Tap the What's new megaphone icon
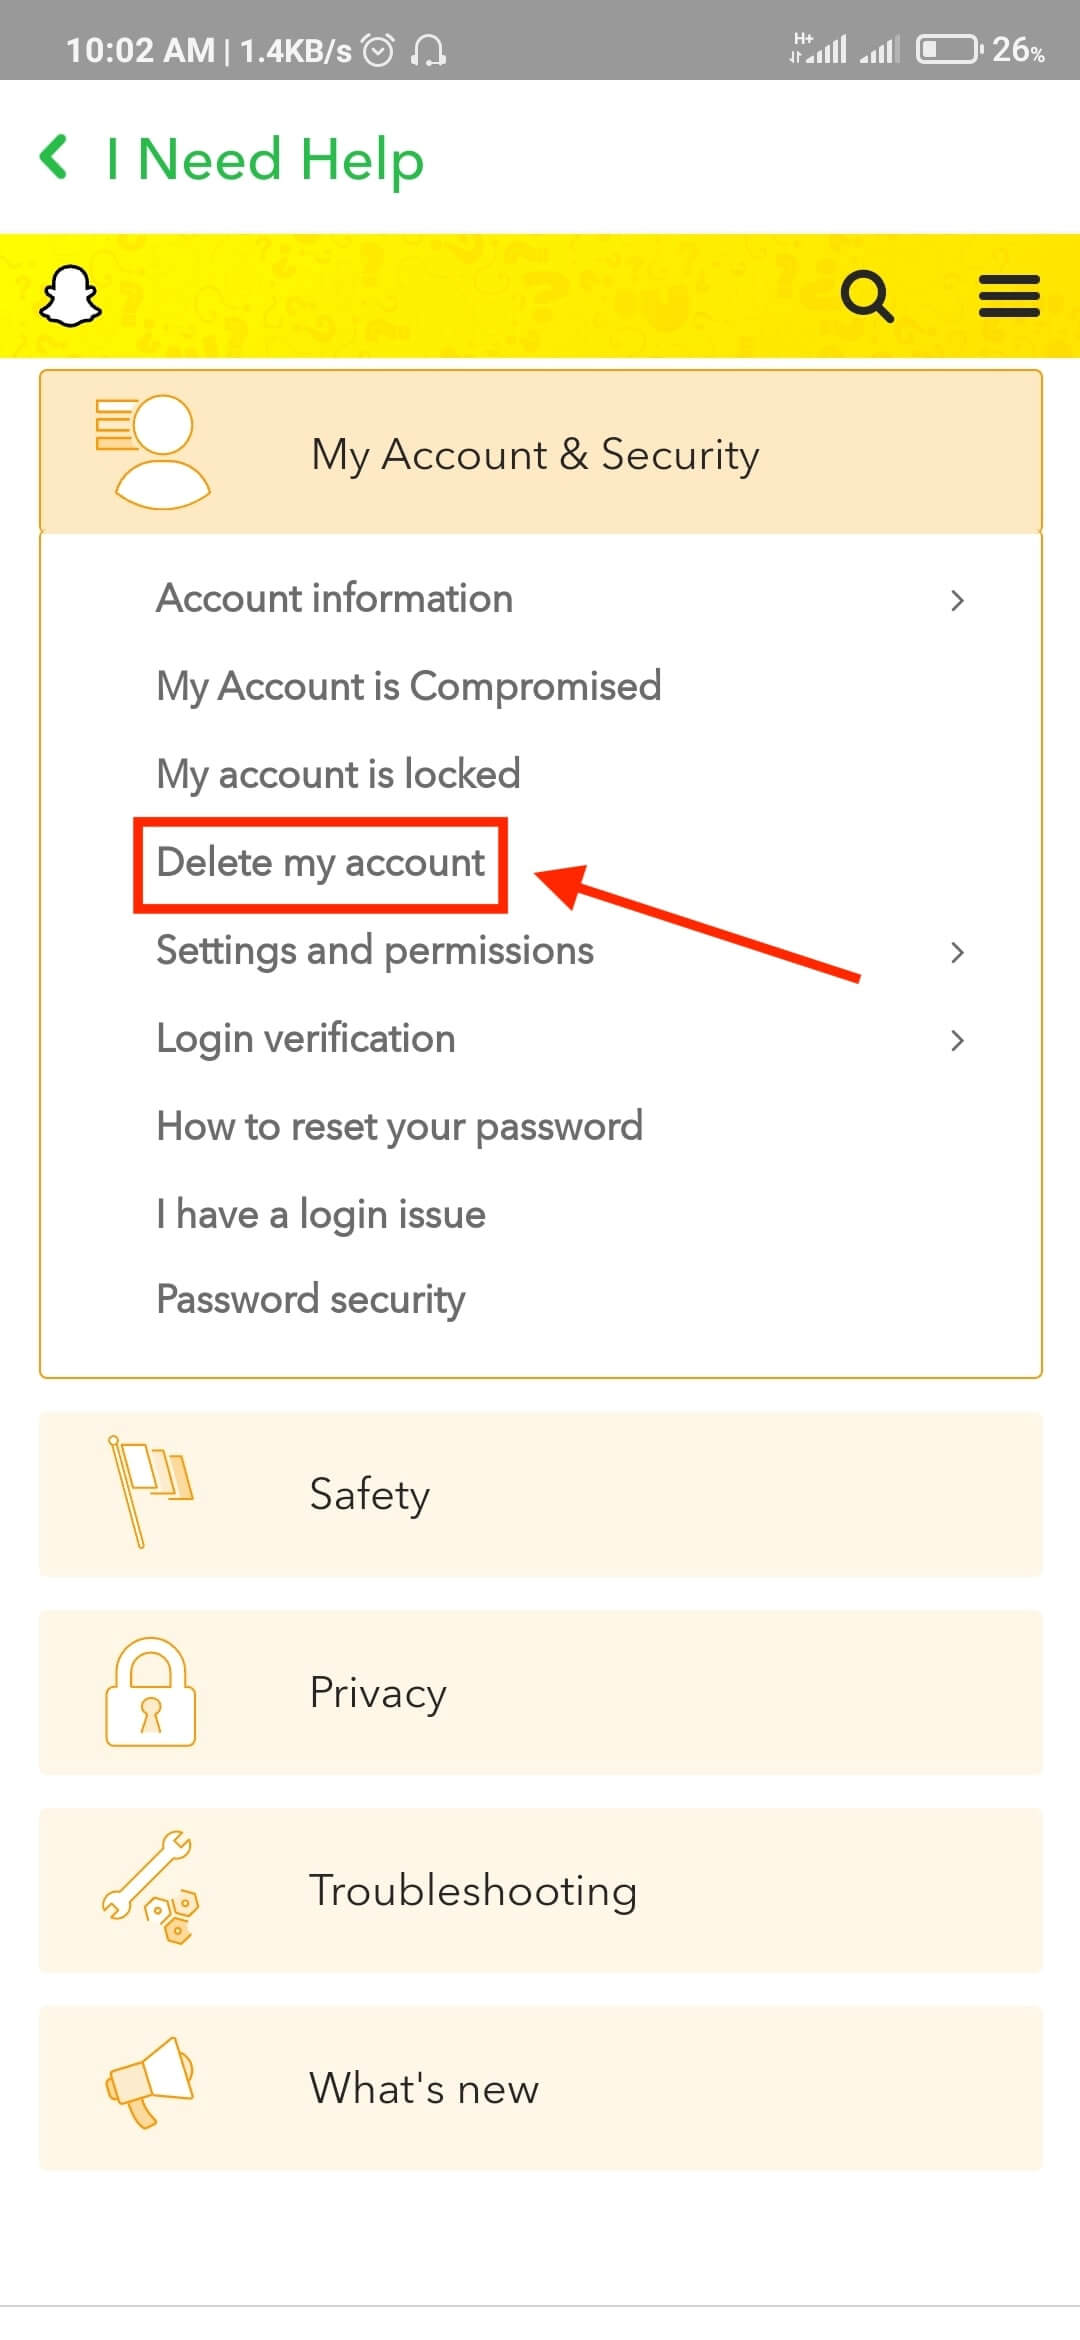Image resolution: width=1080 pixels, height=2340 pixels. [x=150, y=2084]
